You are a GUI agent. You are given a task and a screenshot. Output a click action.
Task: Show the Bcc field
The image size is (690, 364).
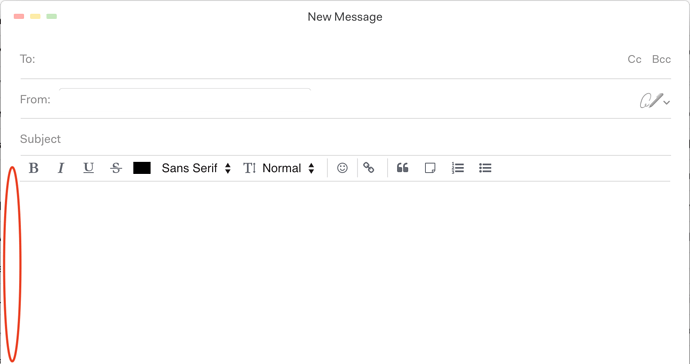point(661,59)
